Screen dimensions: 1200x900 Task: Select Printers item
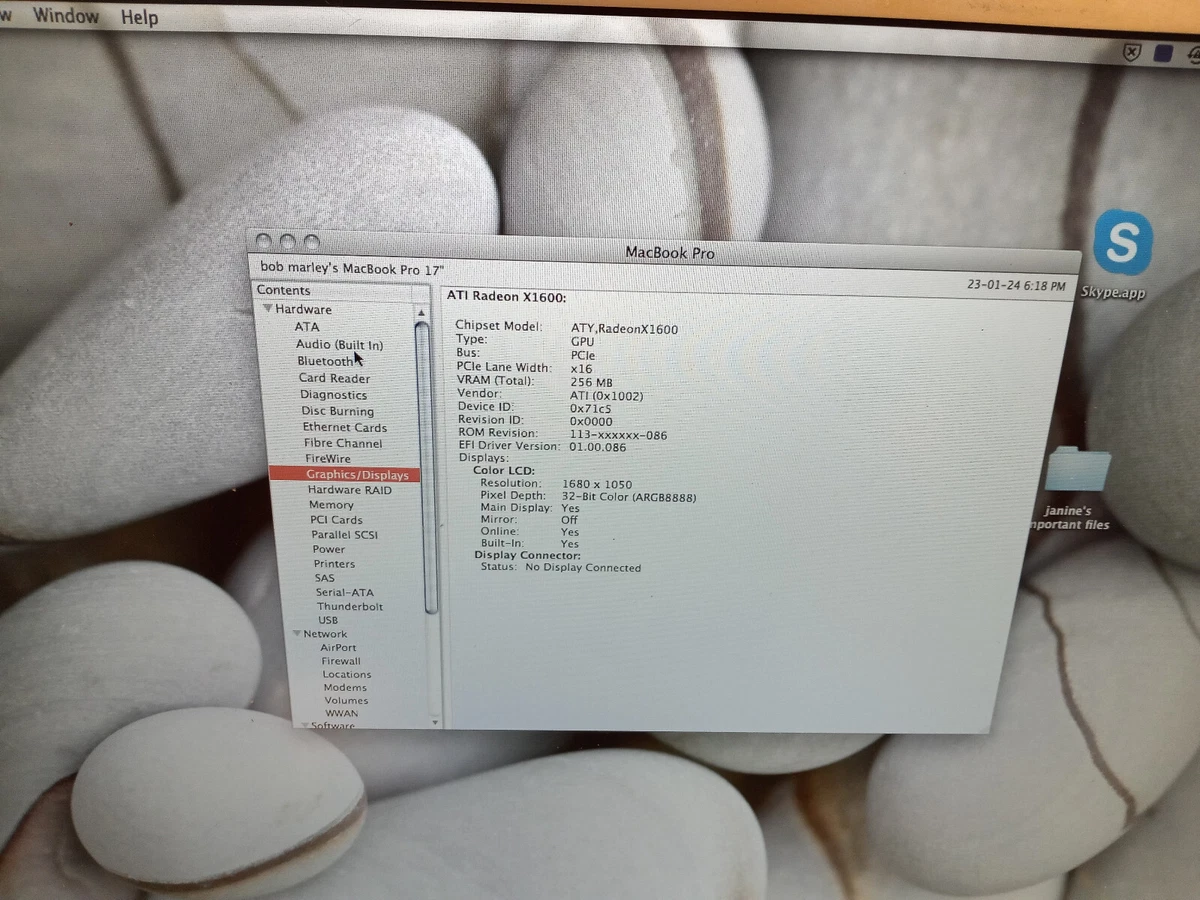pyautogui.click(x=334, y=564)
